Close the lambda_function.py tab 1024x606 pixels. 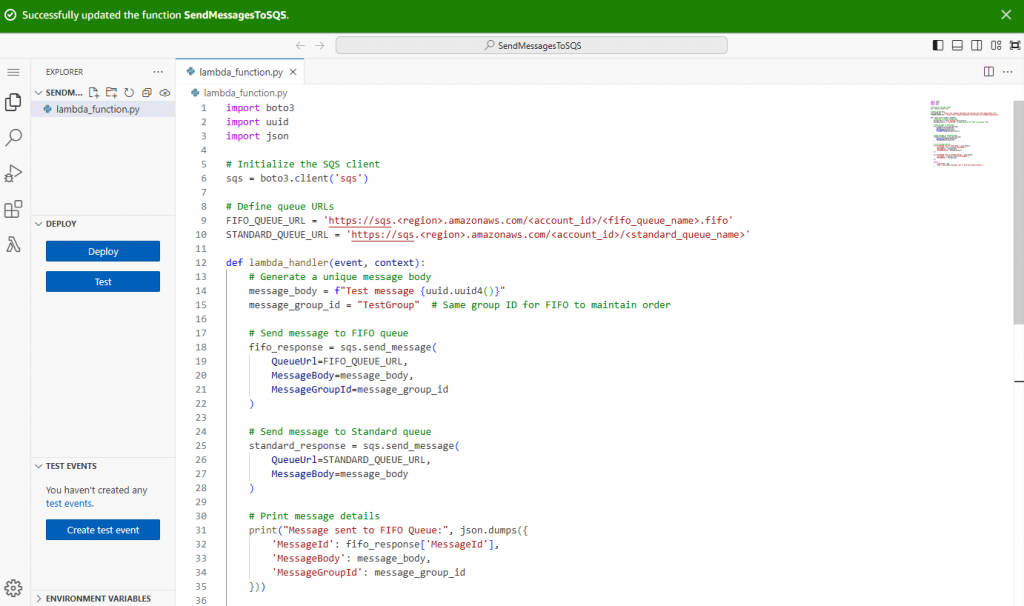pos(293,72)
